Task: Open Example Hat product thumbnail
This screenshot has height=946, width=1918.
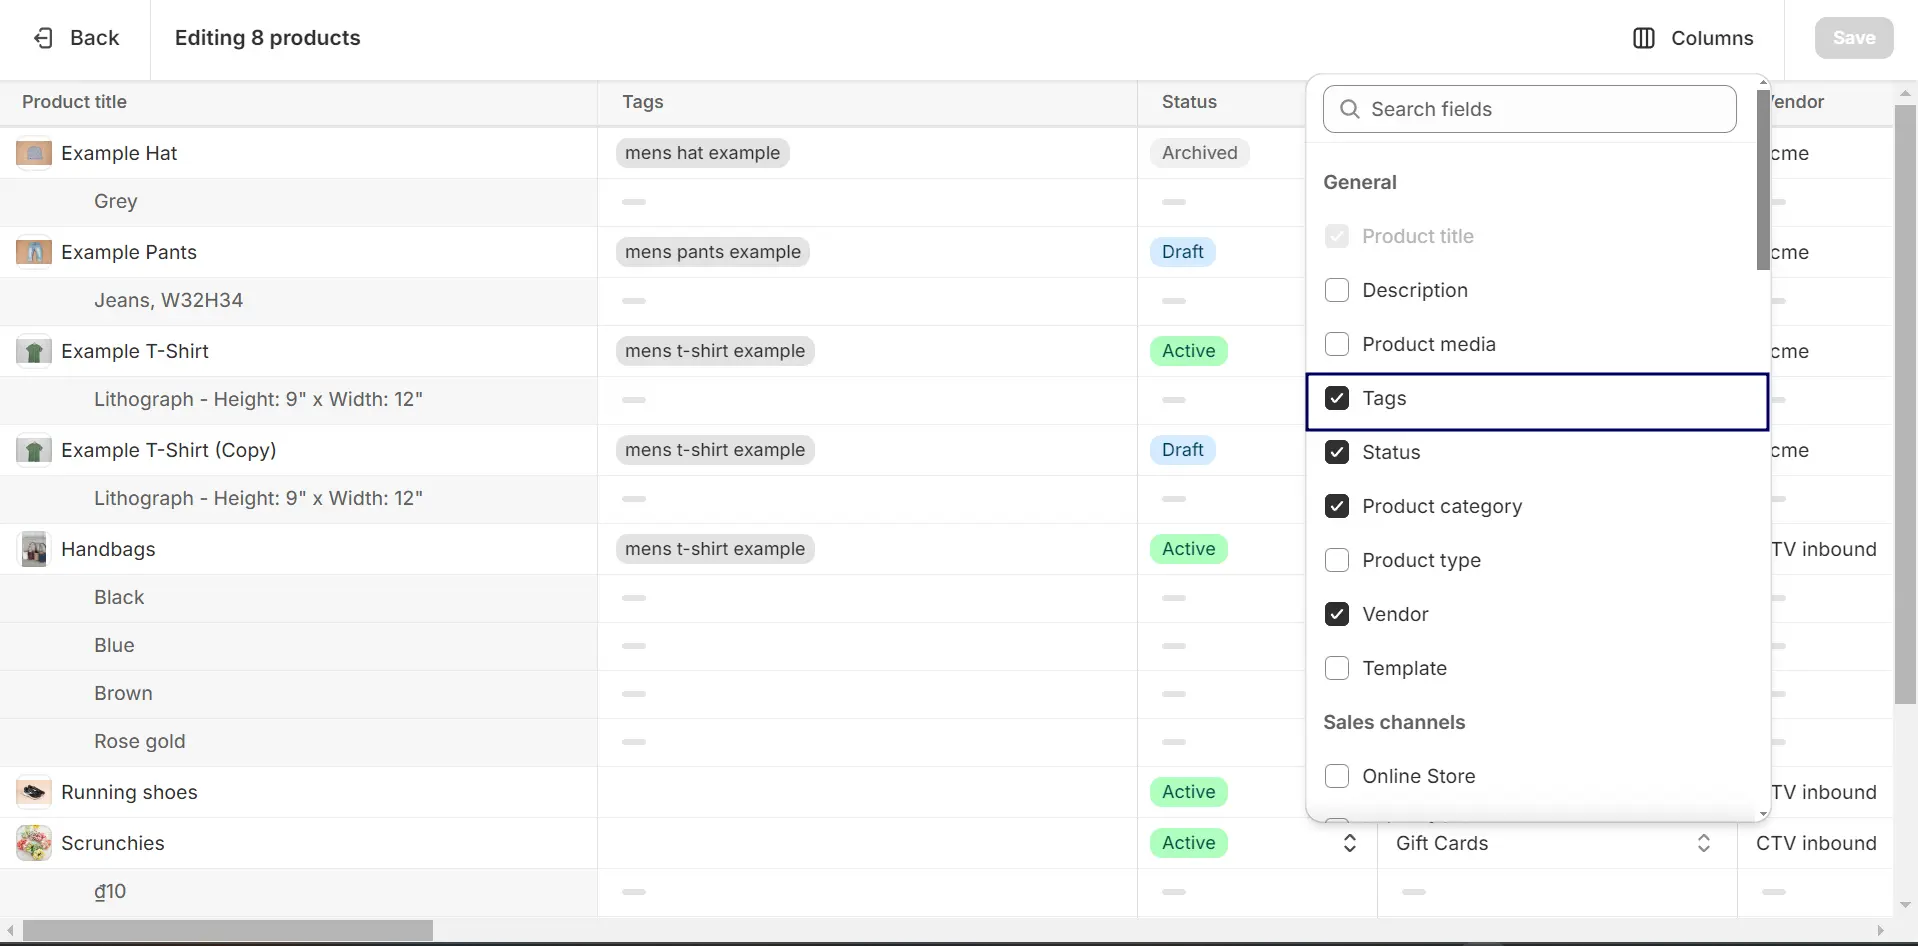Action: pyautogui.click(x=34, y=153)
